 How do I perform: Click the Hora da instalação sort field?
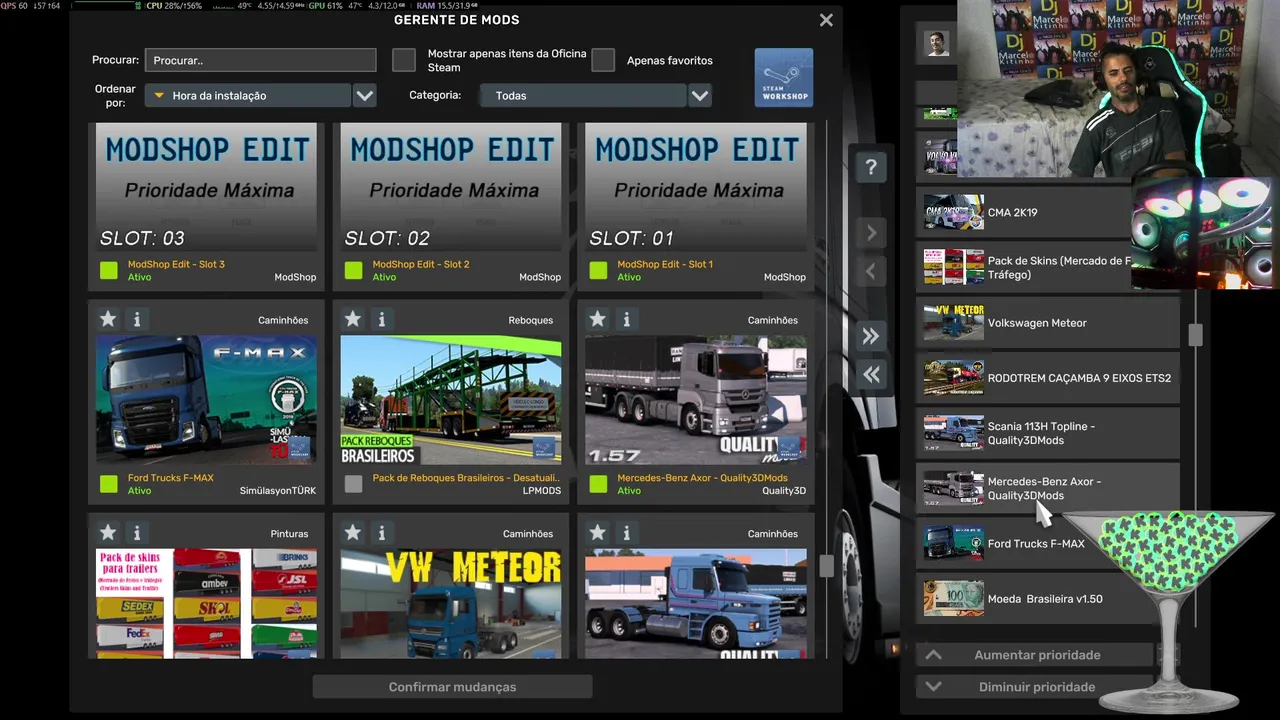pyautogui.click(x=248, y=96)
